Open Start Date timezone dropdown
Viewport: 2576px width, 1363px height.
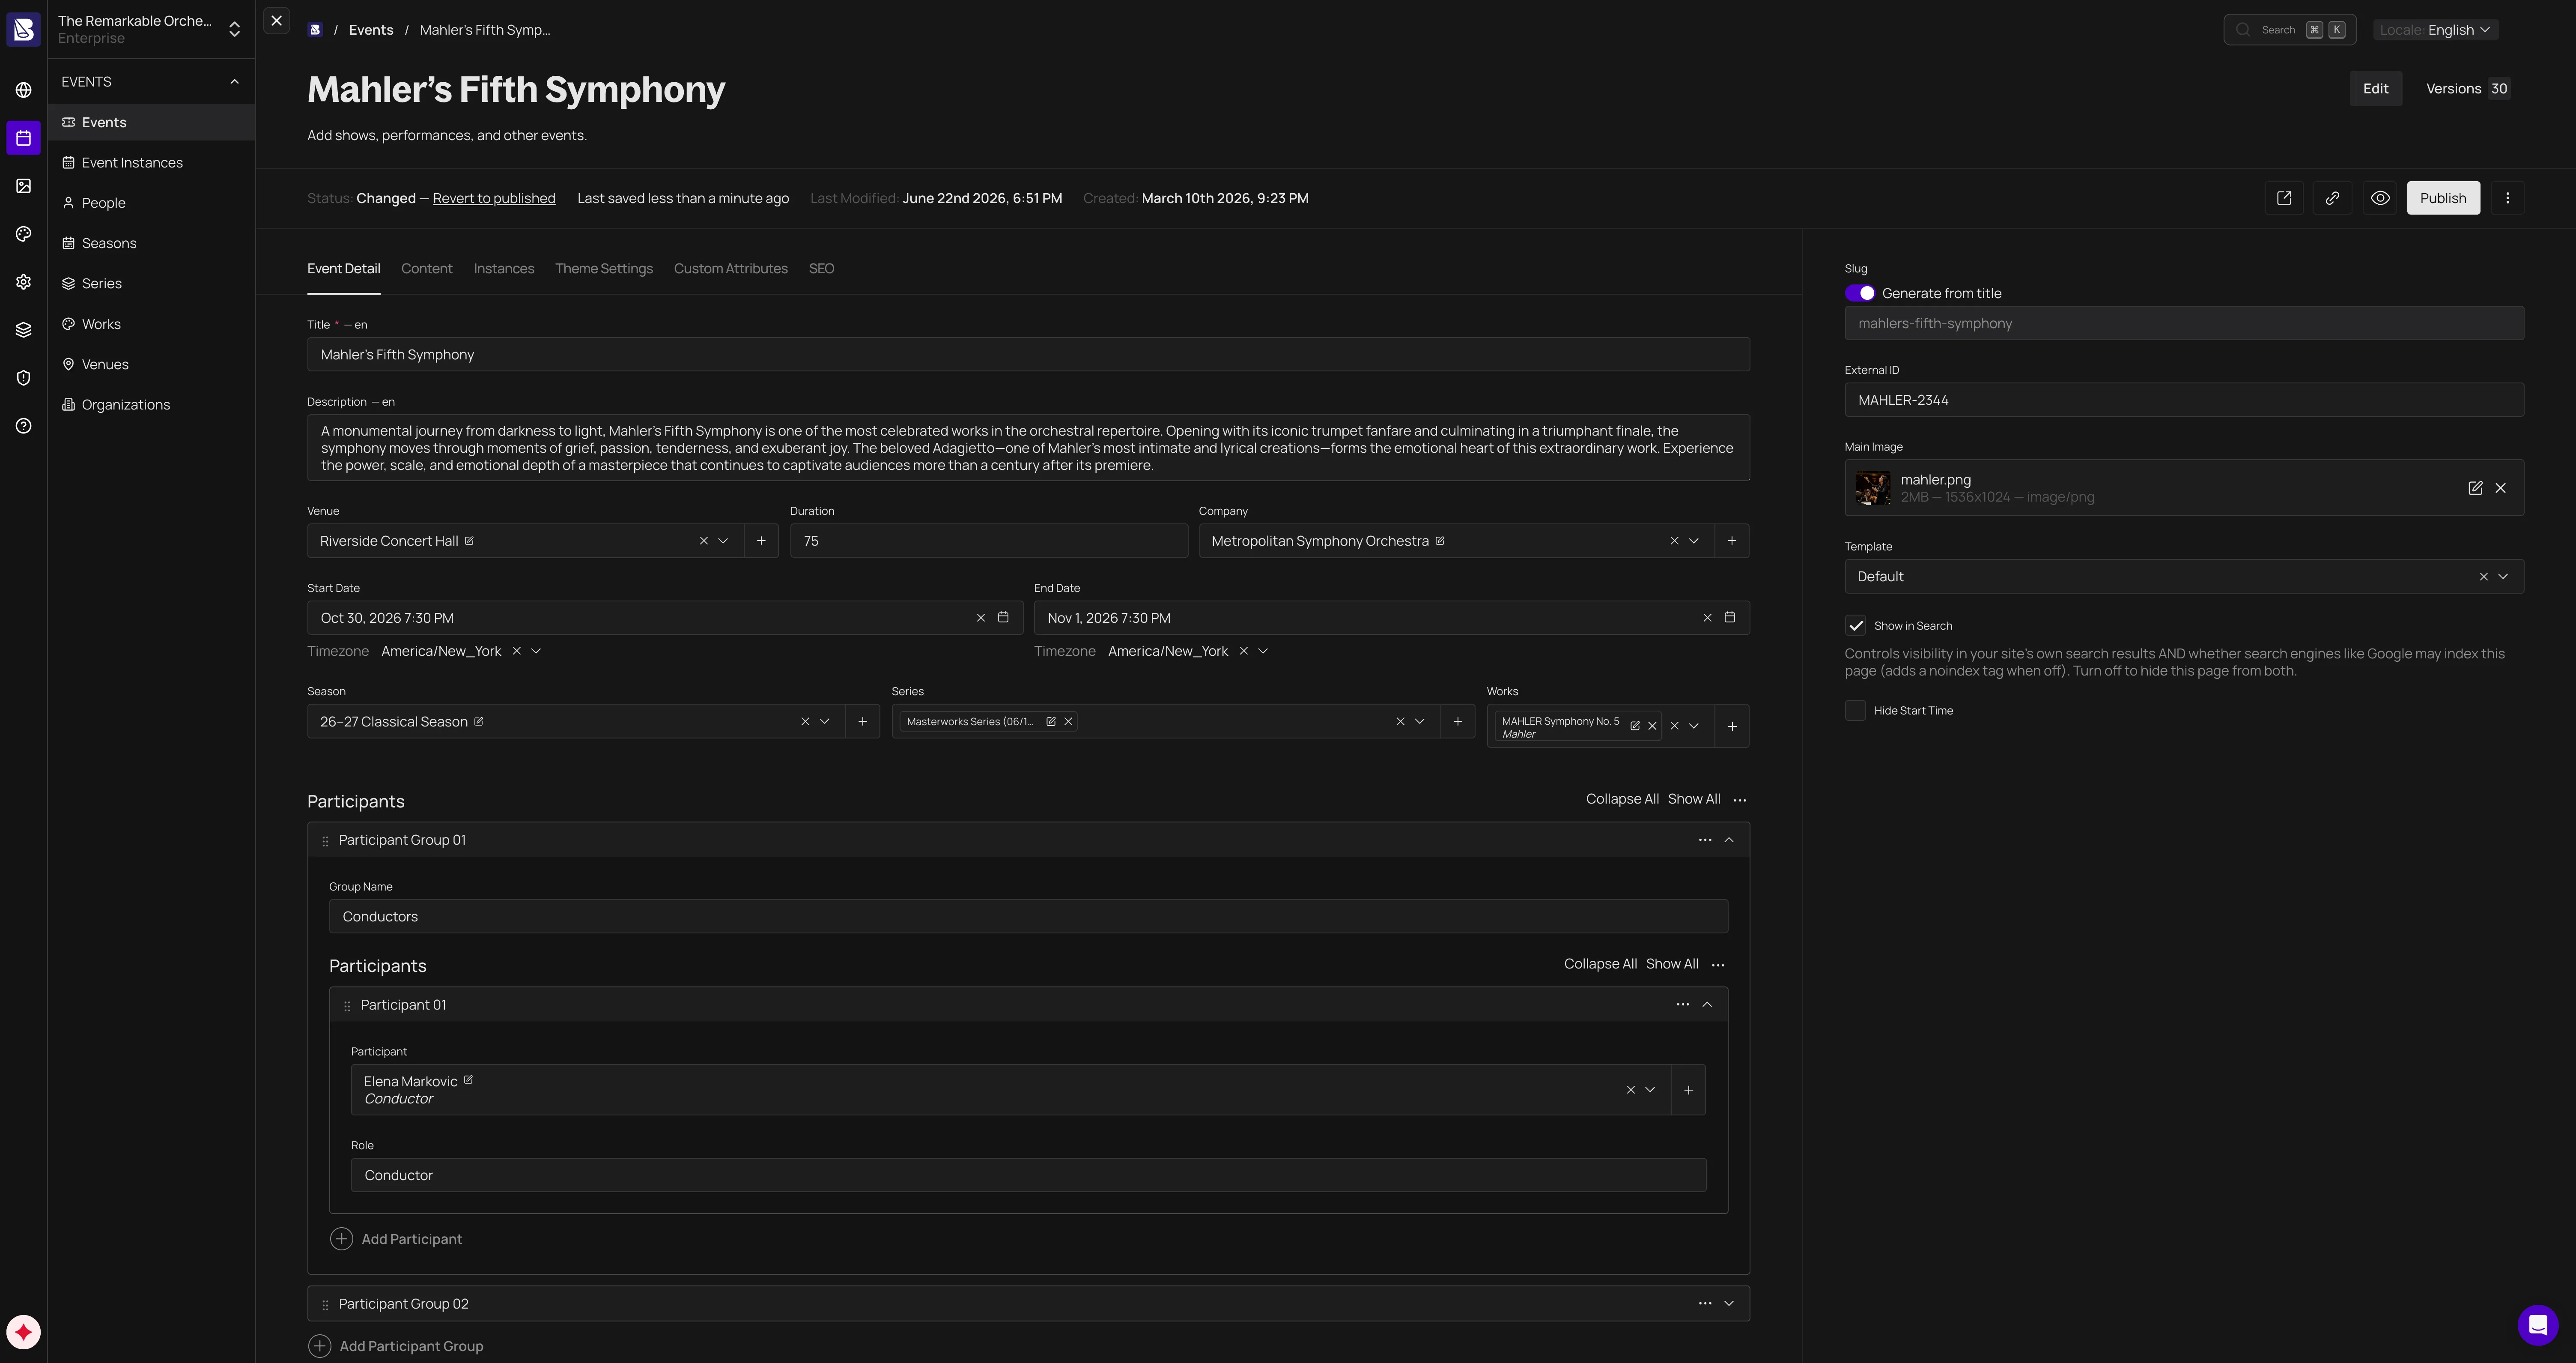pos(536,651)
